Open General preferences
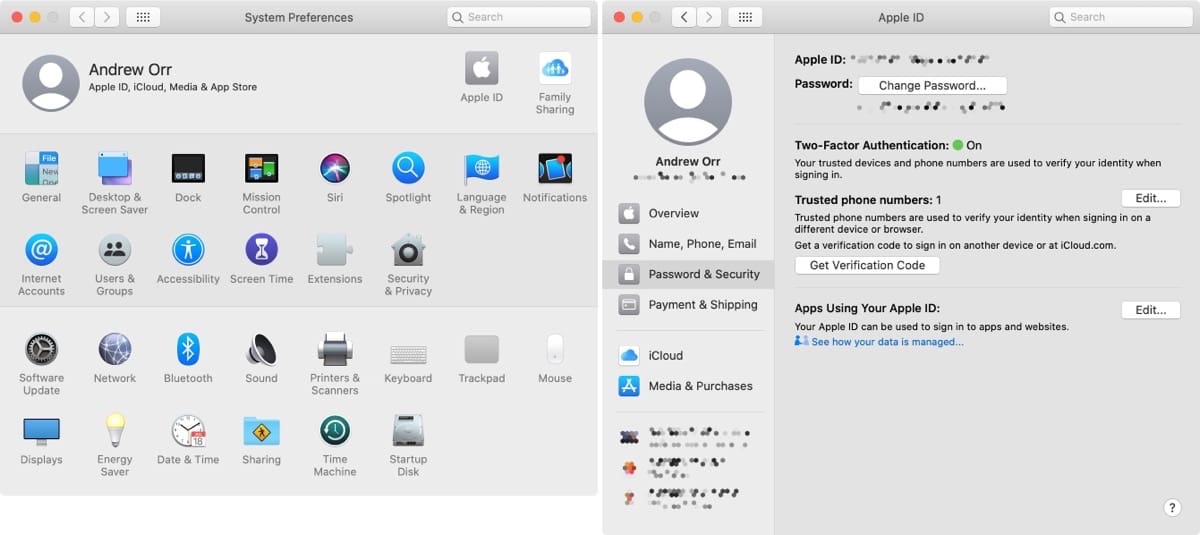This screenshot has height=535, width=1200. 41,177
